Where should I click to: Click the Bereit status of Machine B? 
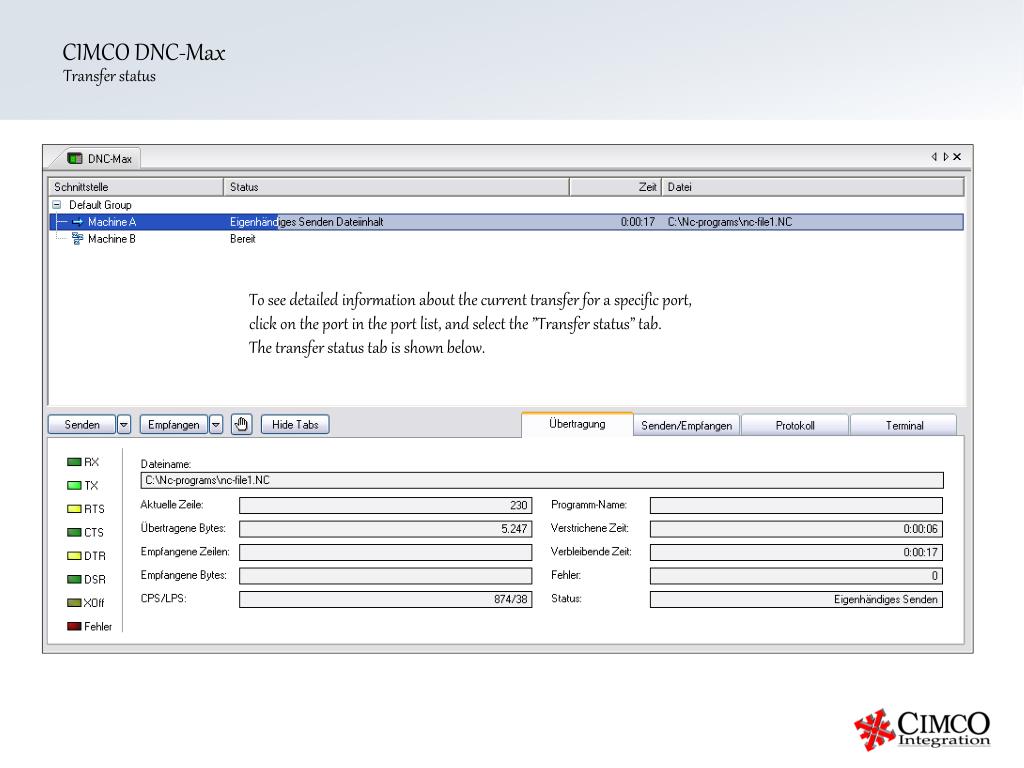click(x=242, y=239)
